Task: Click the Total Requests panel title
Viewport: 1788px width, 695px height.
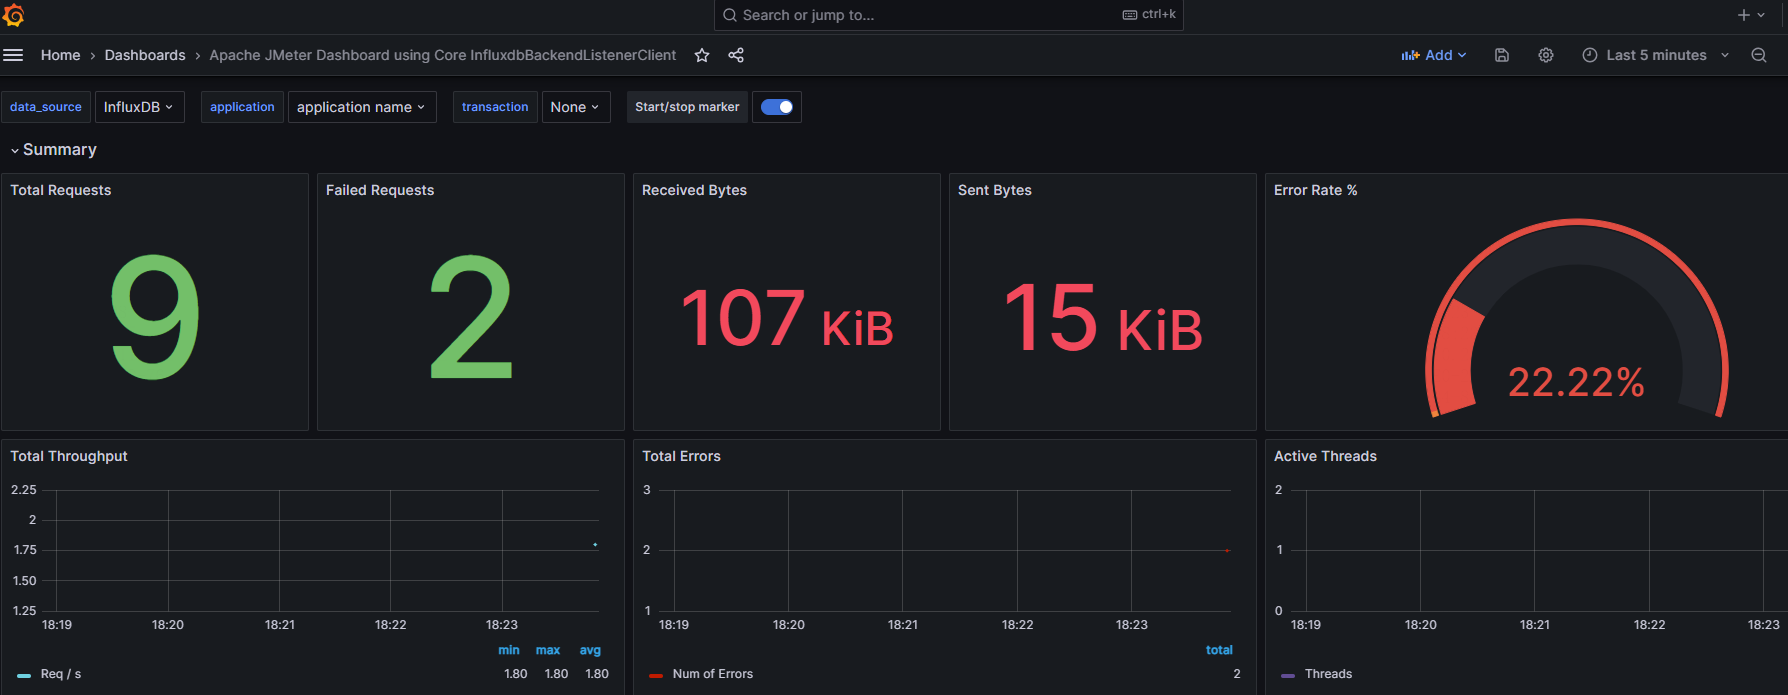Action: tap(61, 190)
